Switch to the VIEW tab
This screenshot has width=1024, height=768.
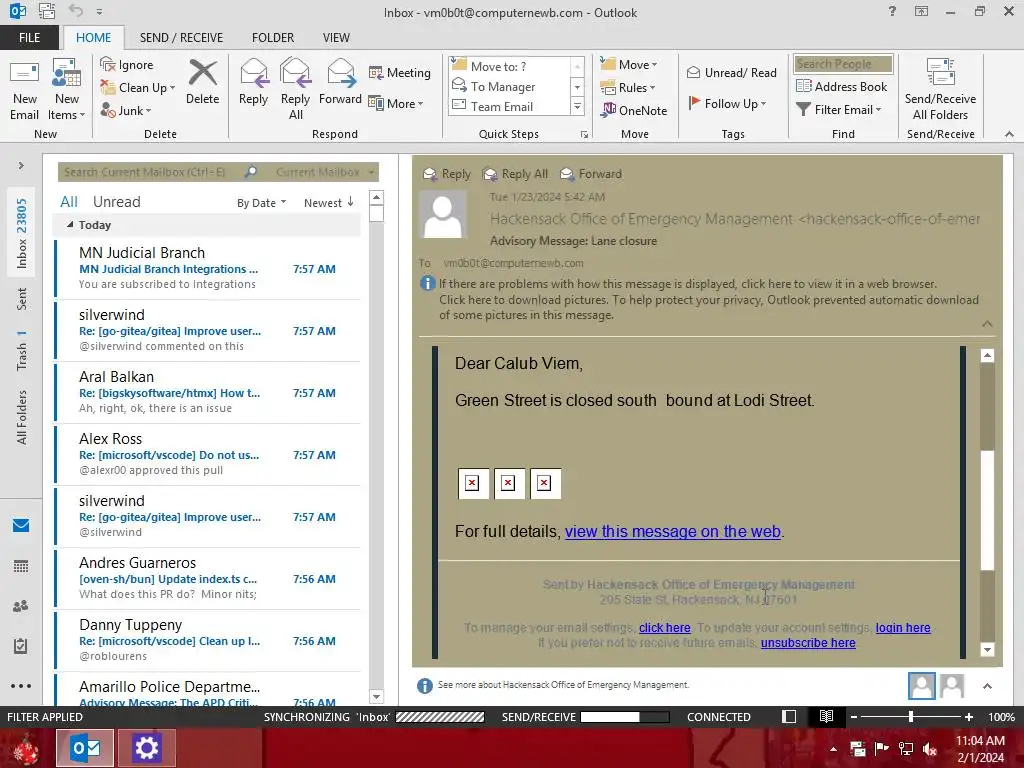[336, 38]
